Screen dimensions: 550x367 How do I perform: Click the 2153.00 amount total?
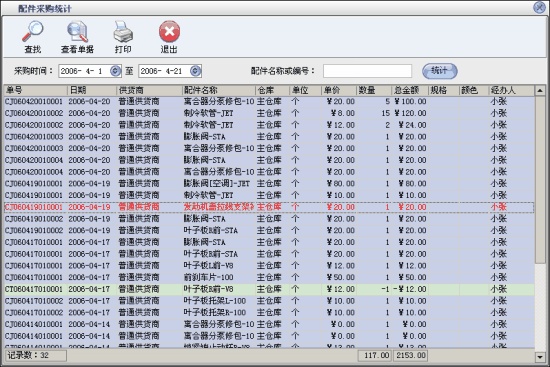[x=410, y=355]
